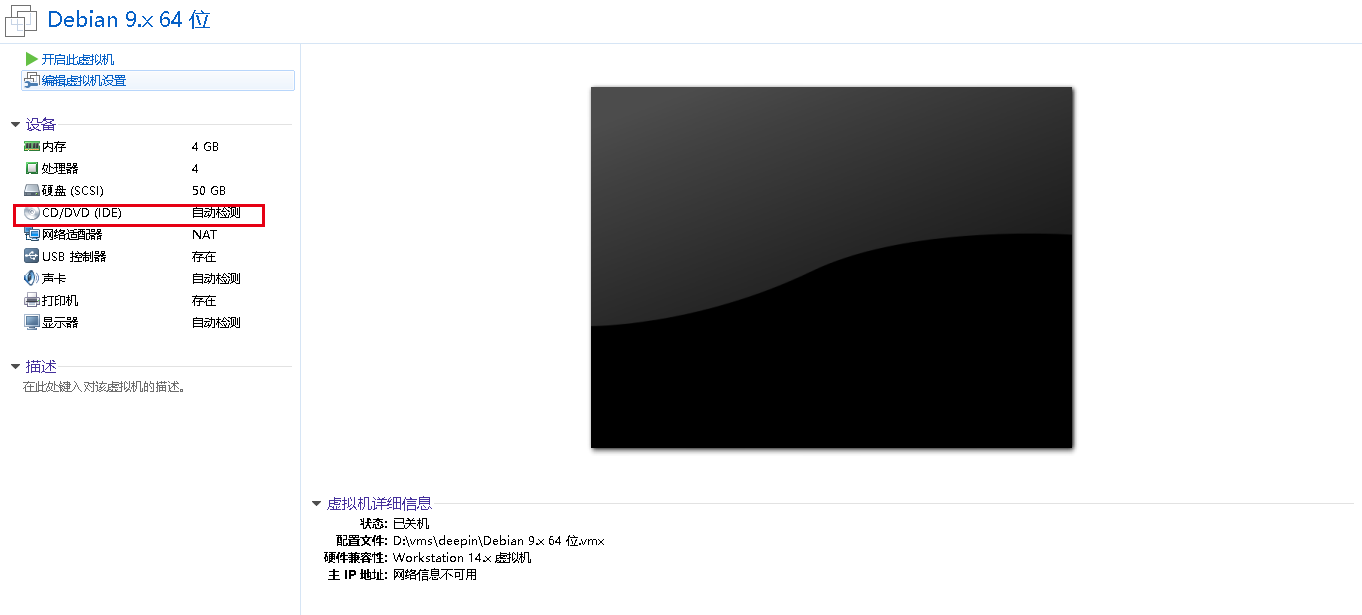Select the printer (打印机) icon
Screen dimensions: 1362x615
[32, 301]
